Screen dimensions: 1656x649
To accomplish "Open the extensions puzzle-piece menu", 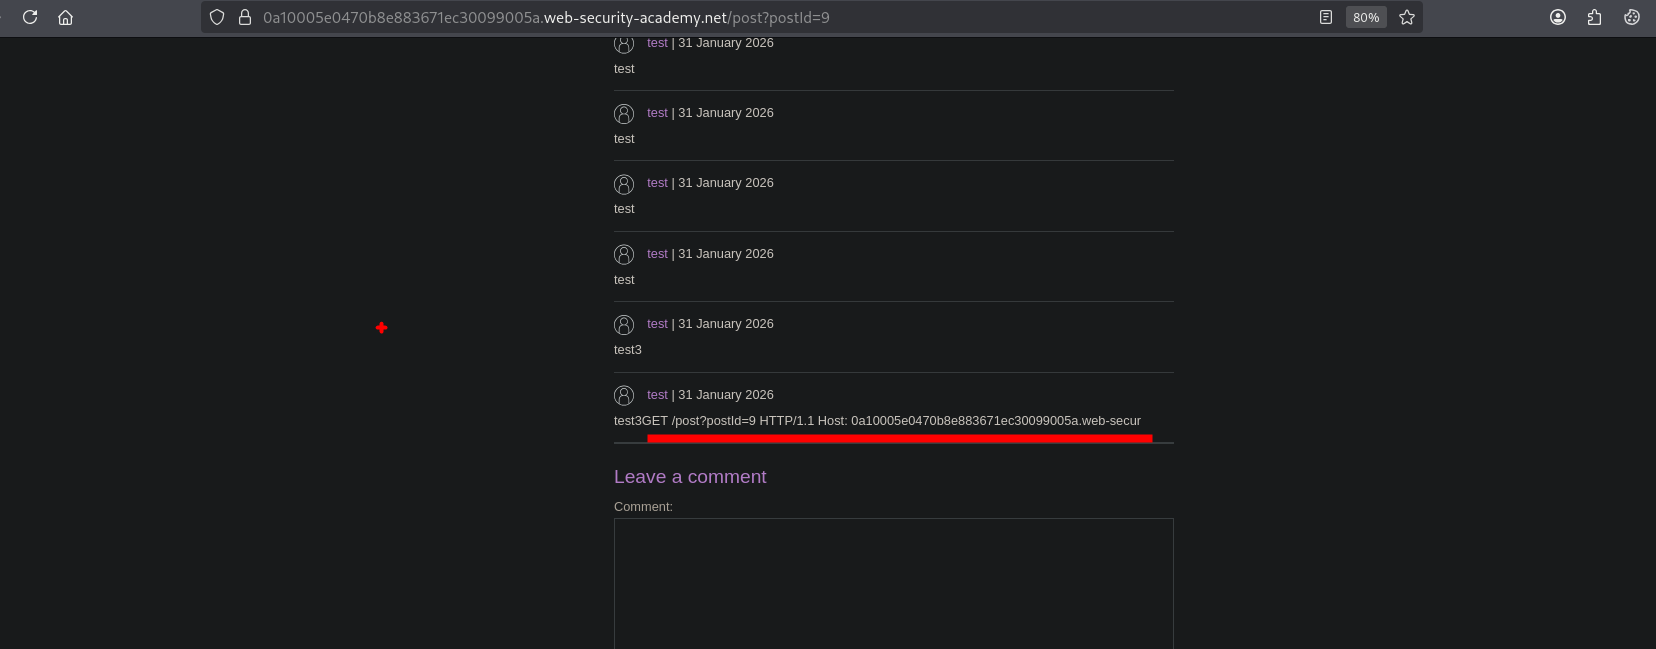I will click(x=1595, y=17).
